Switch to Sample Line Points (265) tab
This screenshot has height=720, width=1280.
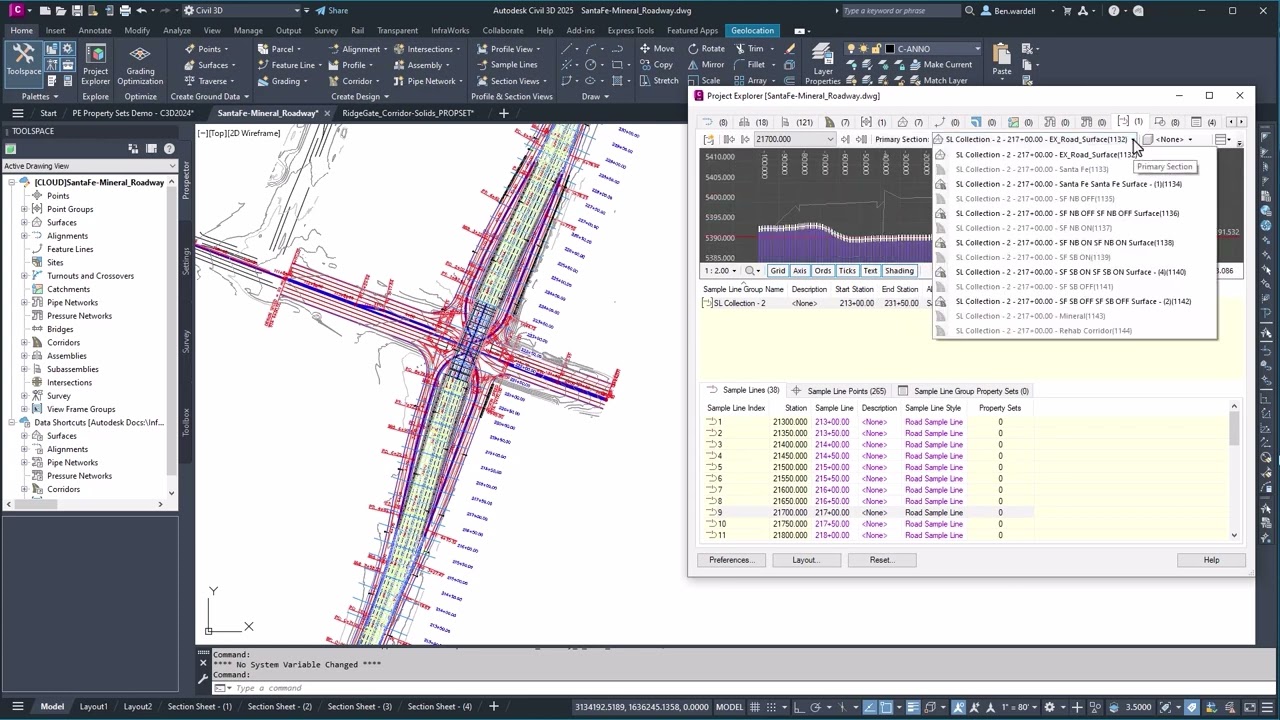point(840,391)
